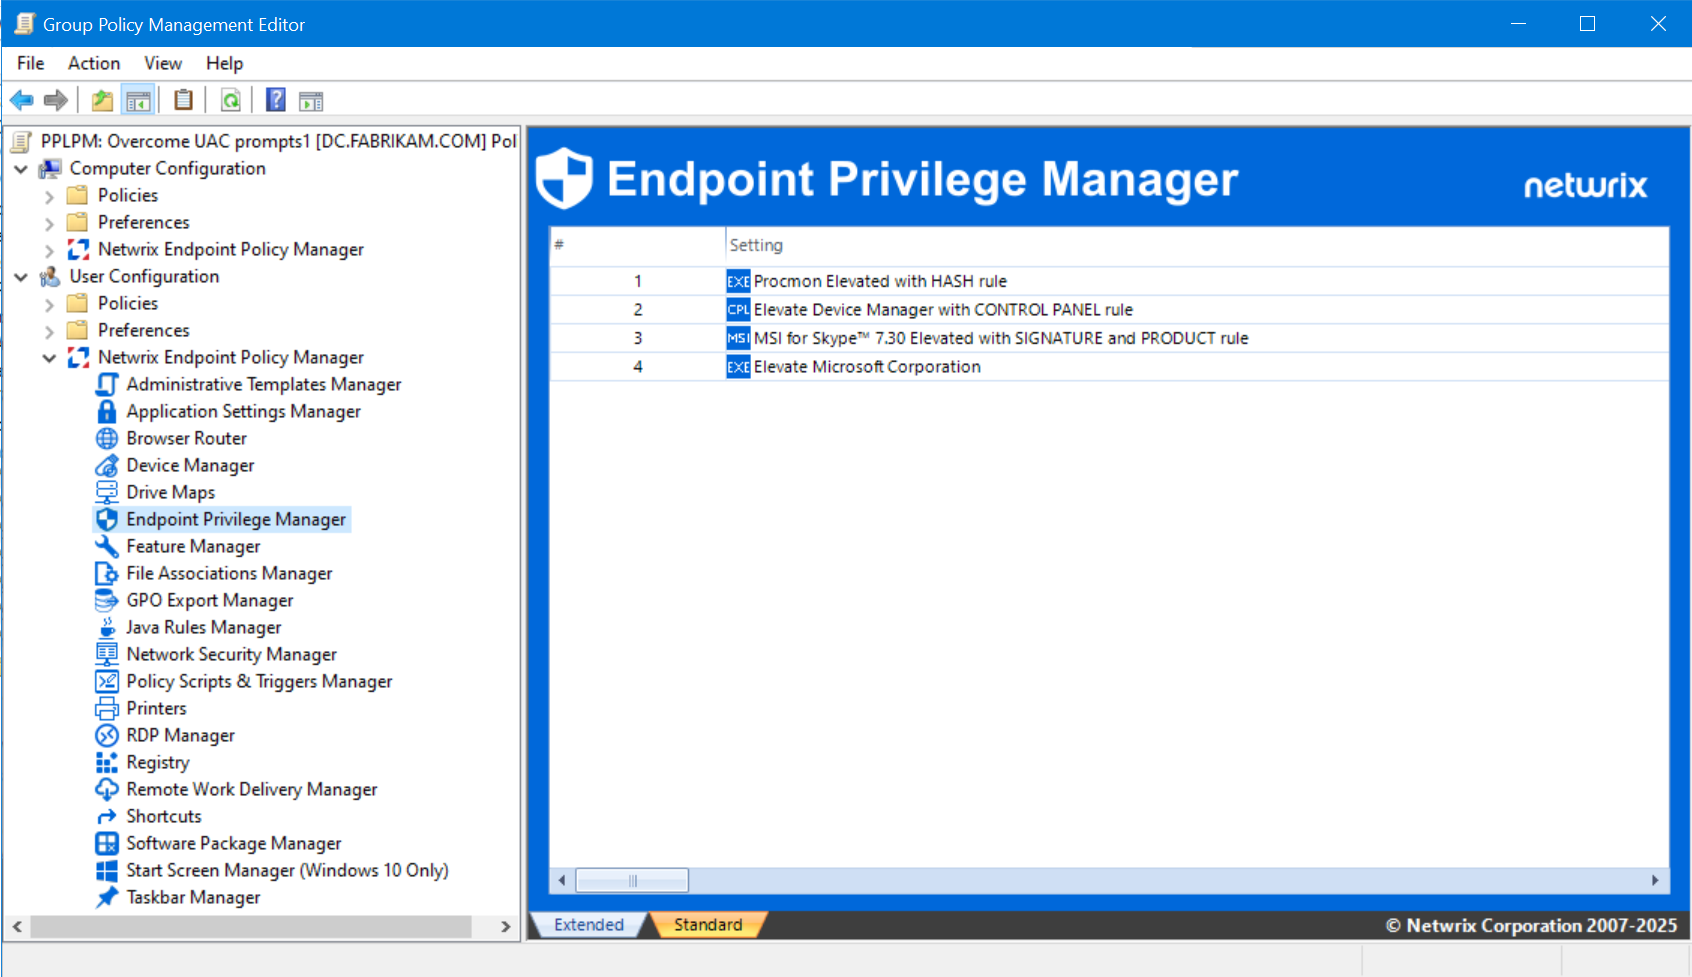1692x977 pixels.
Task: Click the Software Package Manager icon
Action: pos(107,843)
